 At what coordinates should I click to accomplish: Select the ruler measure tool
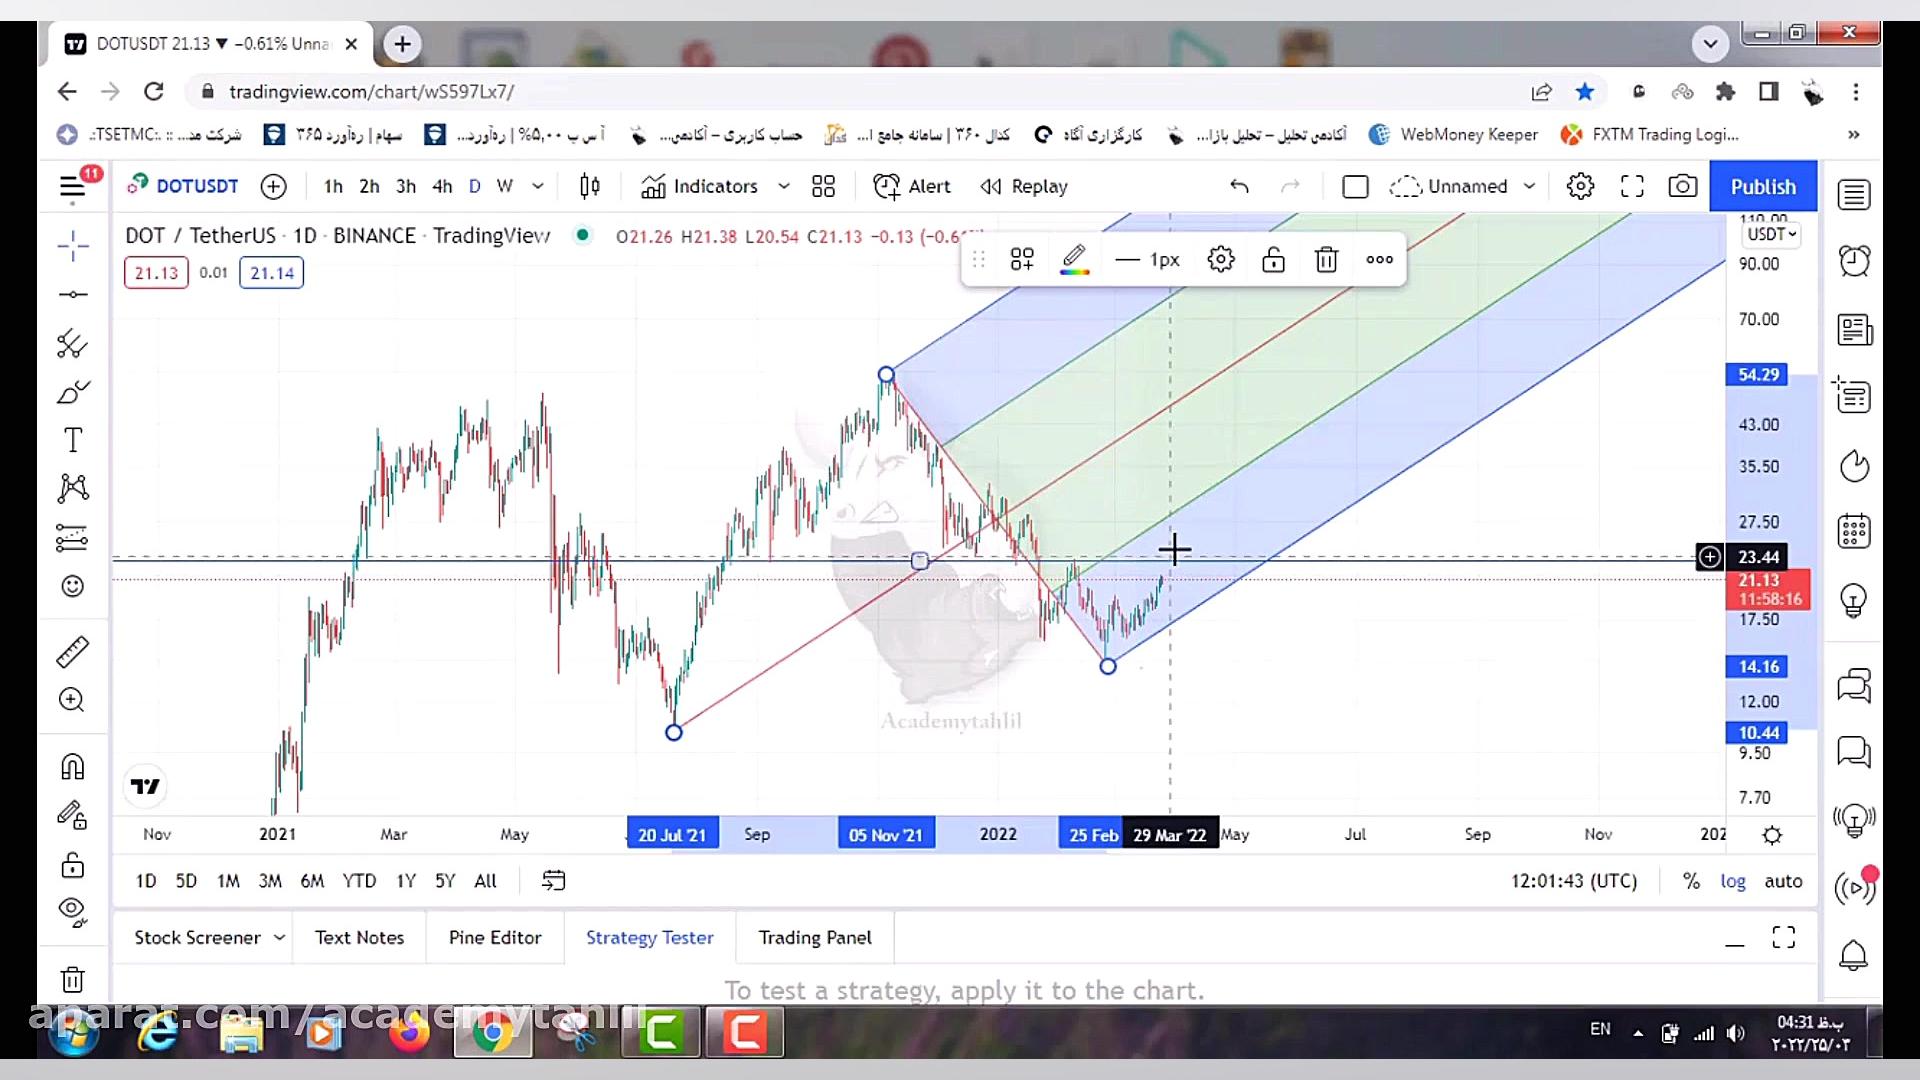[x=72, y=652]
